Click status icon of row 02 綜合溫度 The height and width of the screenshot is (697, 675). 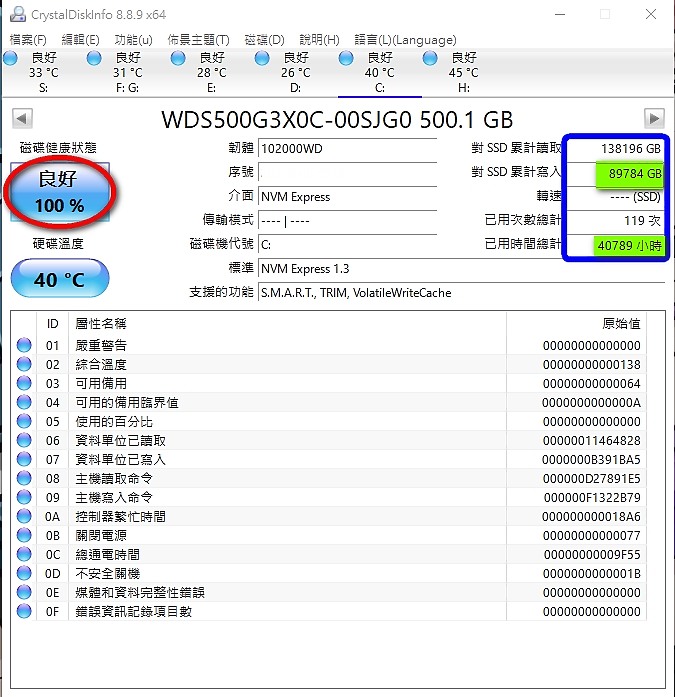(24, 364)
